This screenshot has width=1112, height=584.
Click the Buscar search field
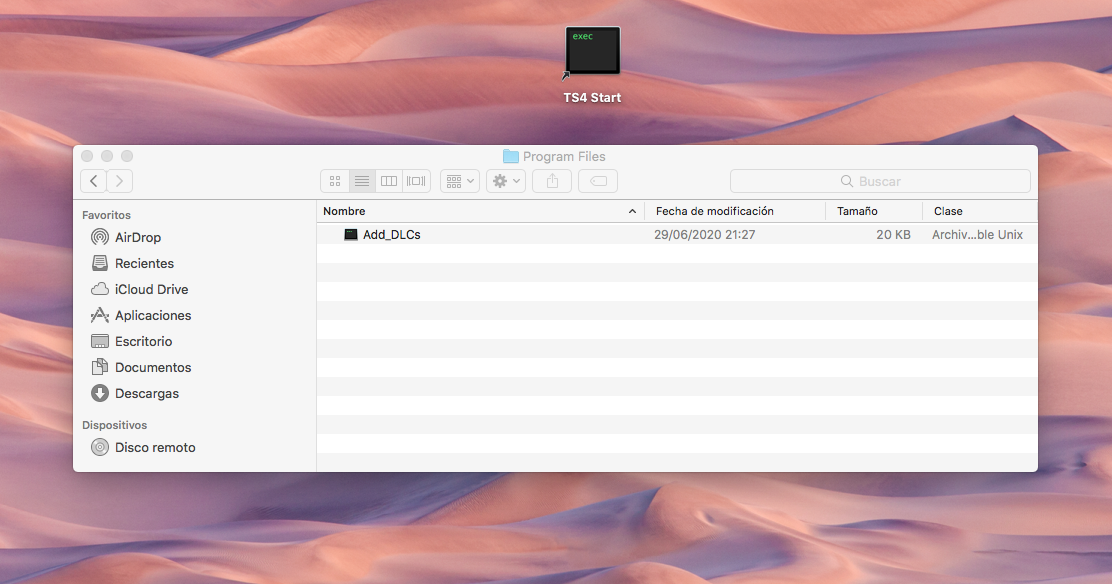[880, 181]
